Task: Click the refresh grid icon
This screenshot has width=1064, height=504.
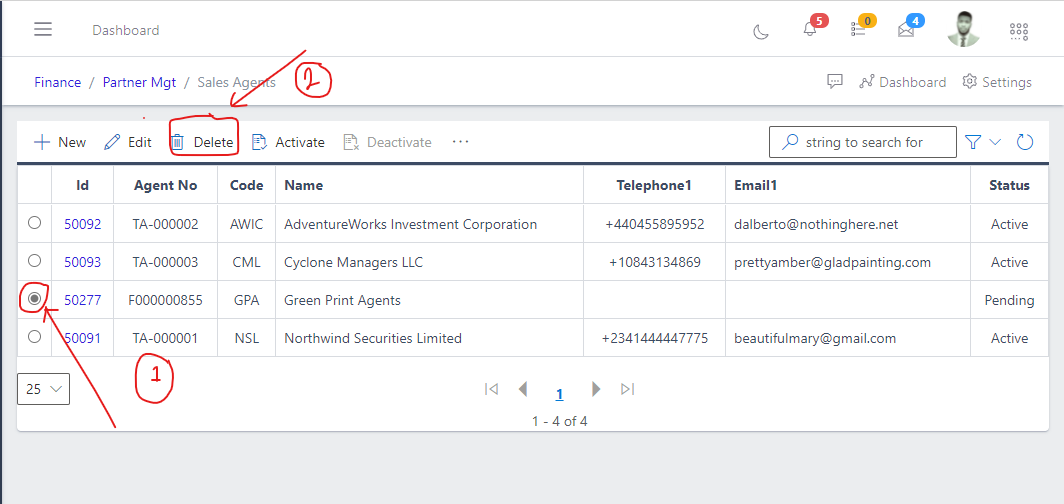Action: click(x=1025, y=142)
